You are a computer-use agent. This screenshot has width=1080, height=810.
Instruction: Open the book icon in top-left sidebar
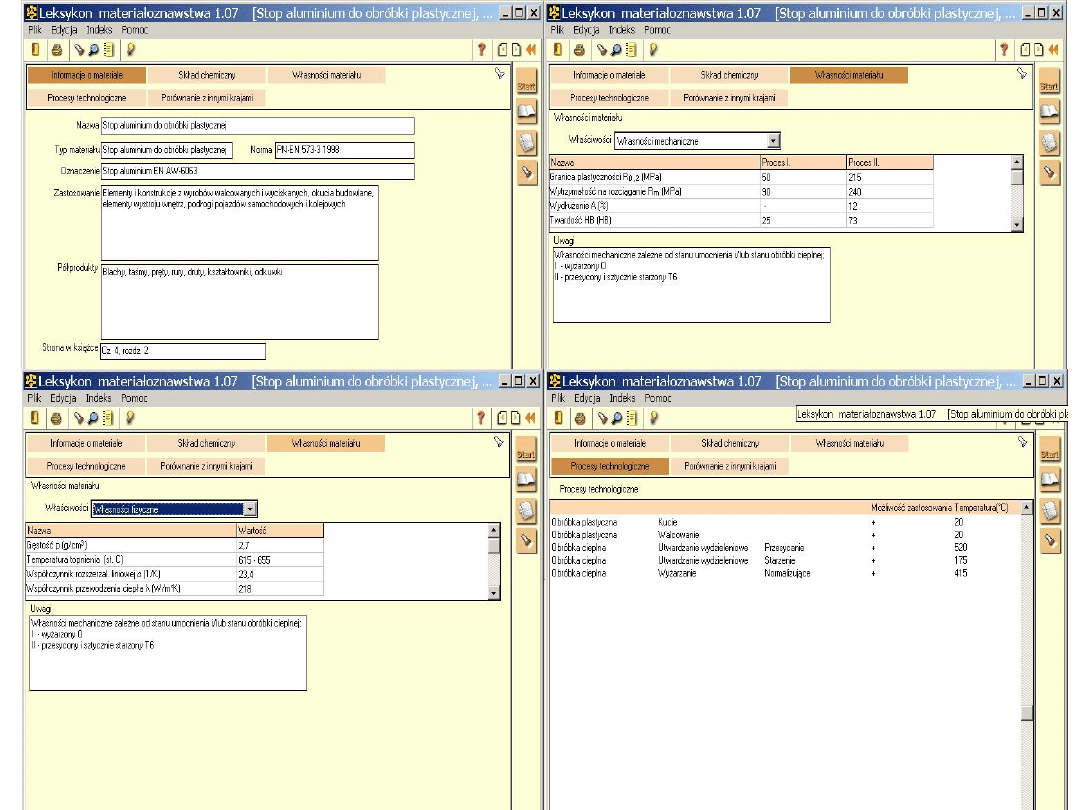point(526,112)
